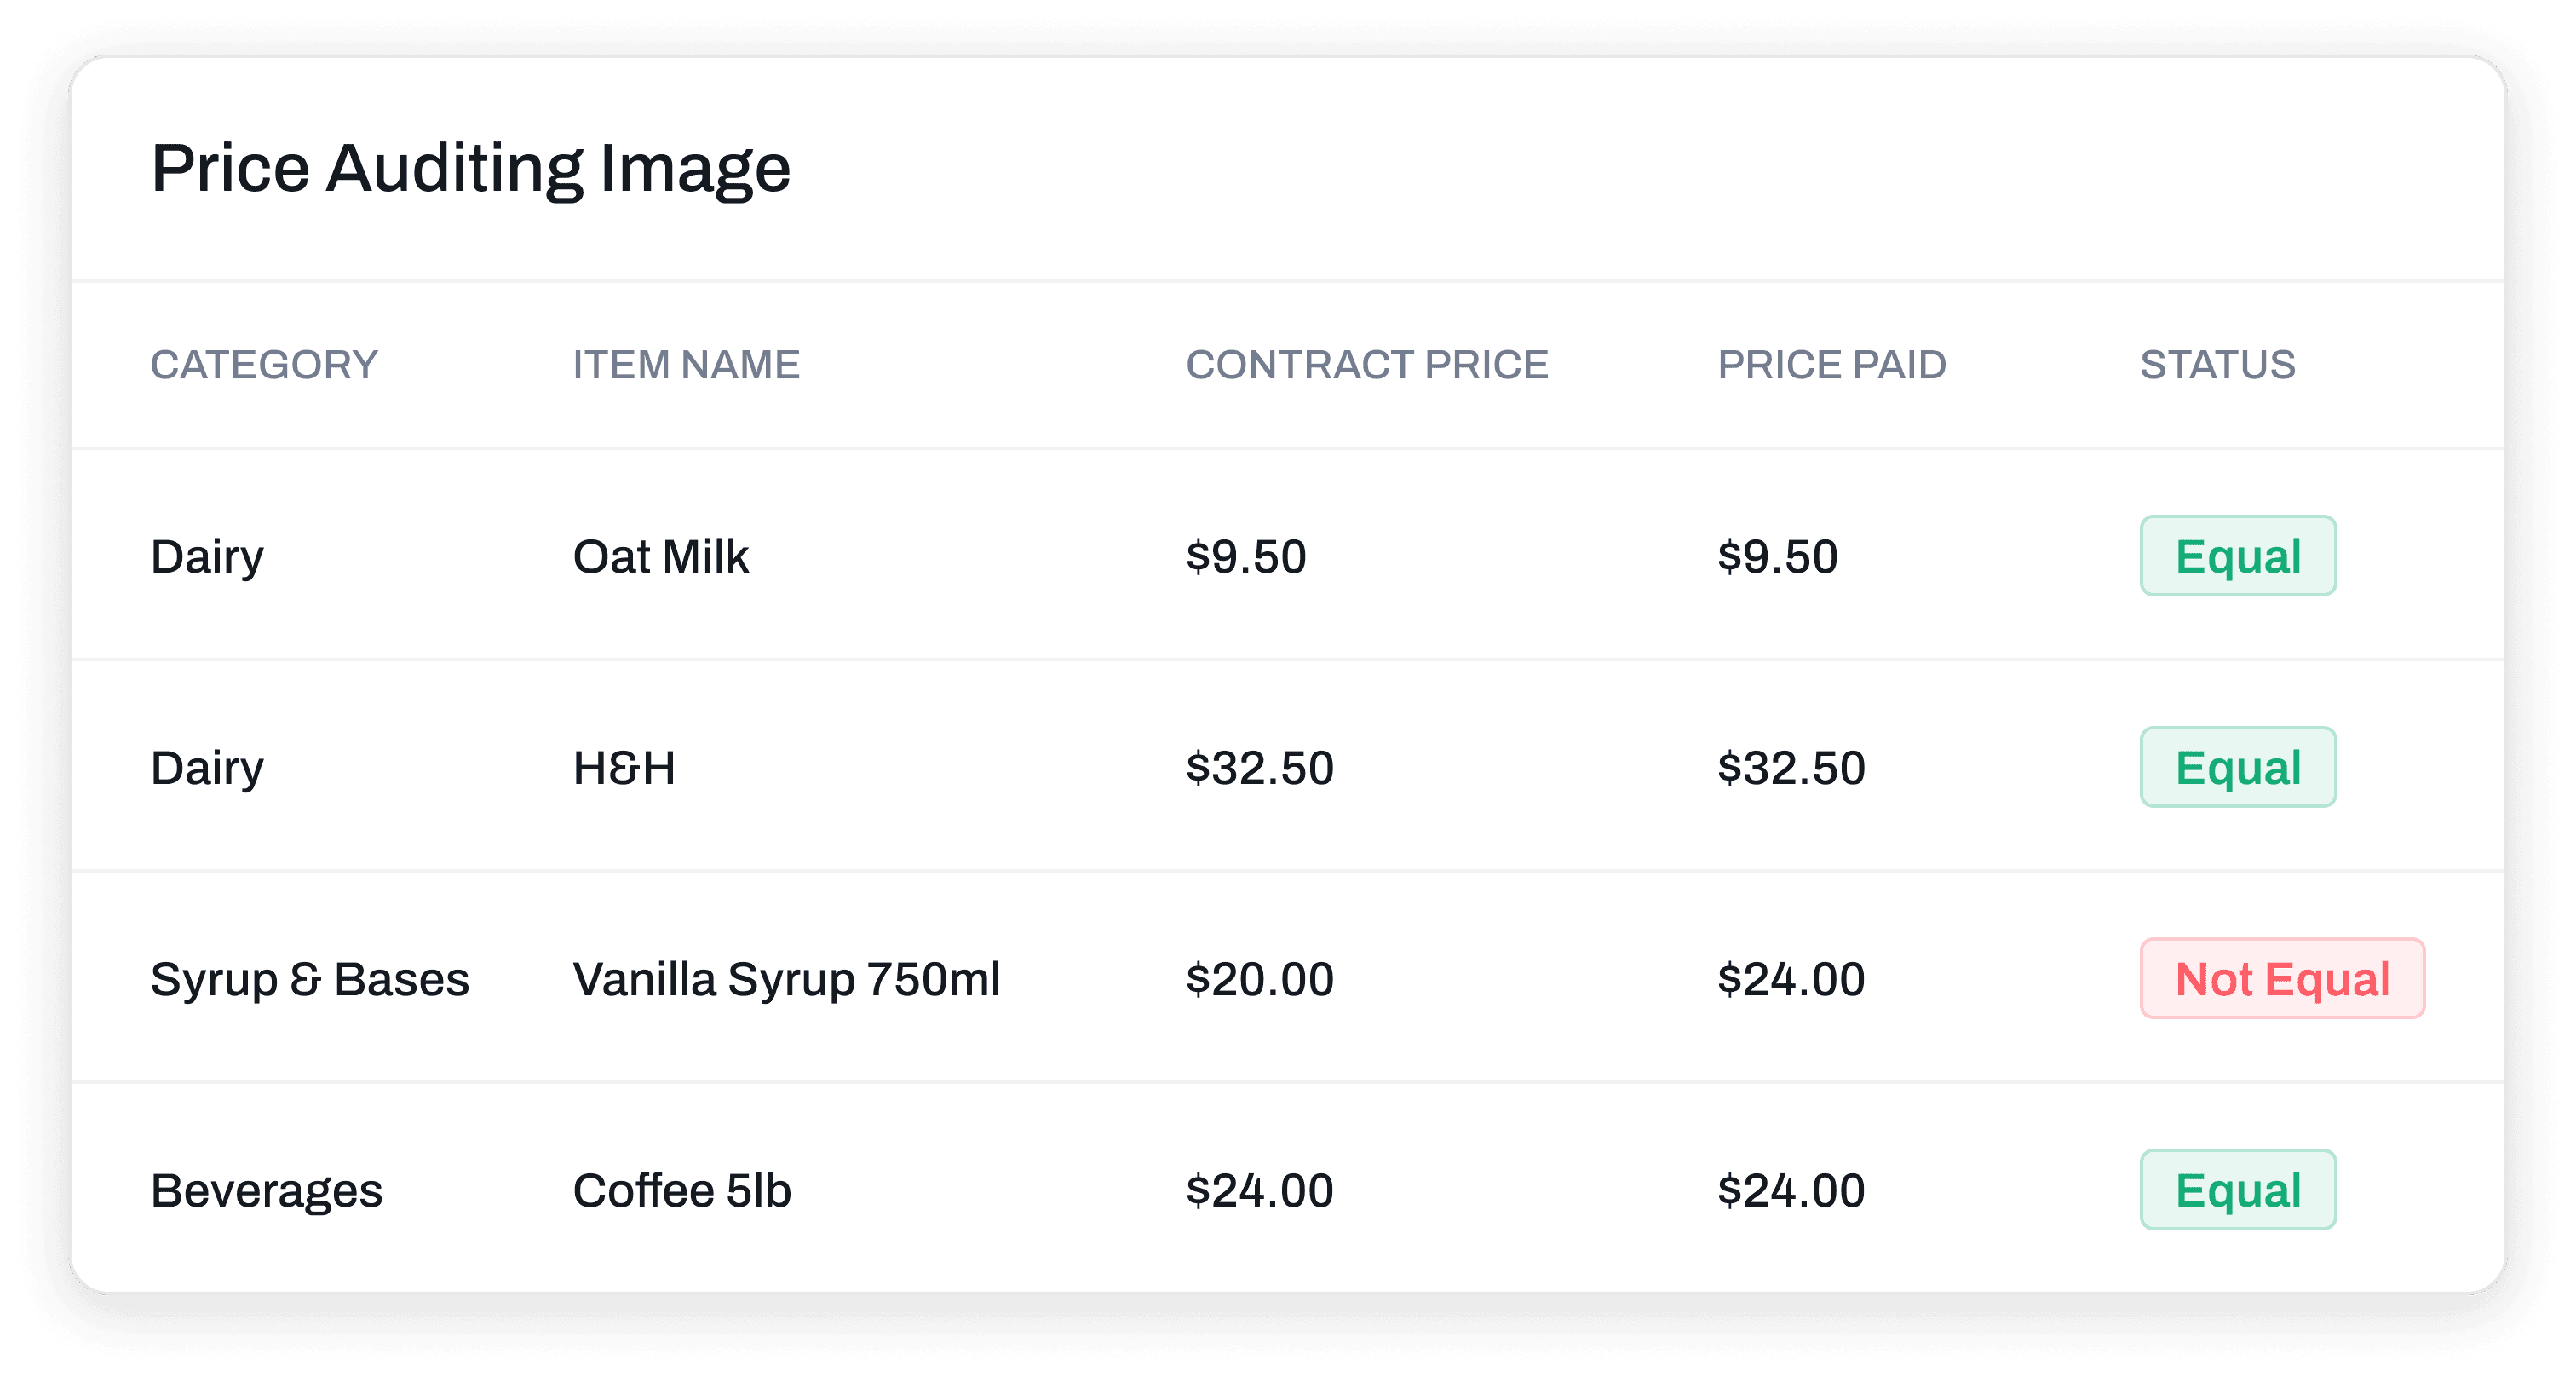2576x1377 pixels.
Task: Click the Contract Price column header
Action: [x=1367, y=365]
